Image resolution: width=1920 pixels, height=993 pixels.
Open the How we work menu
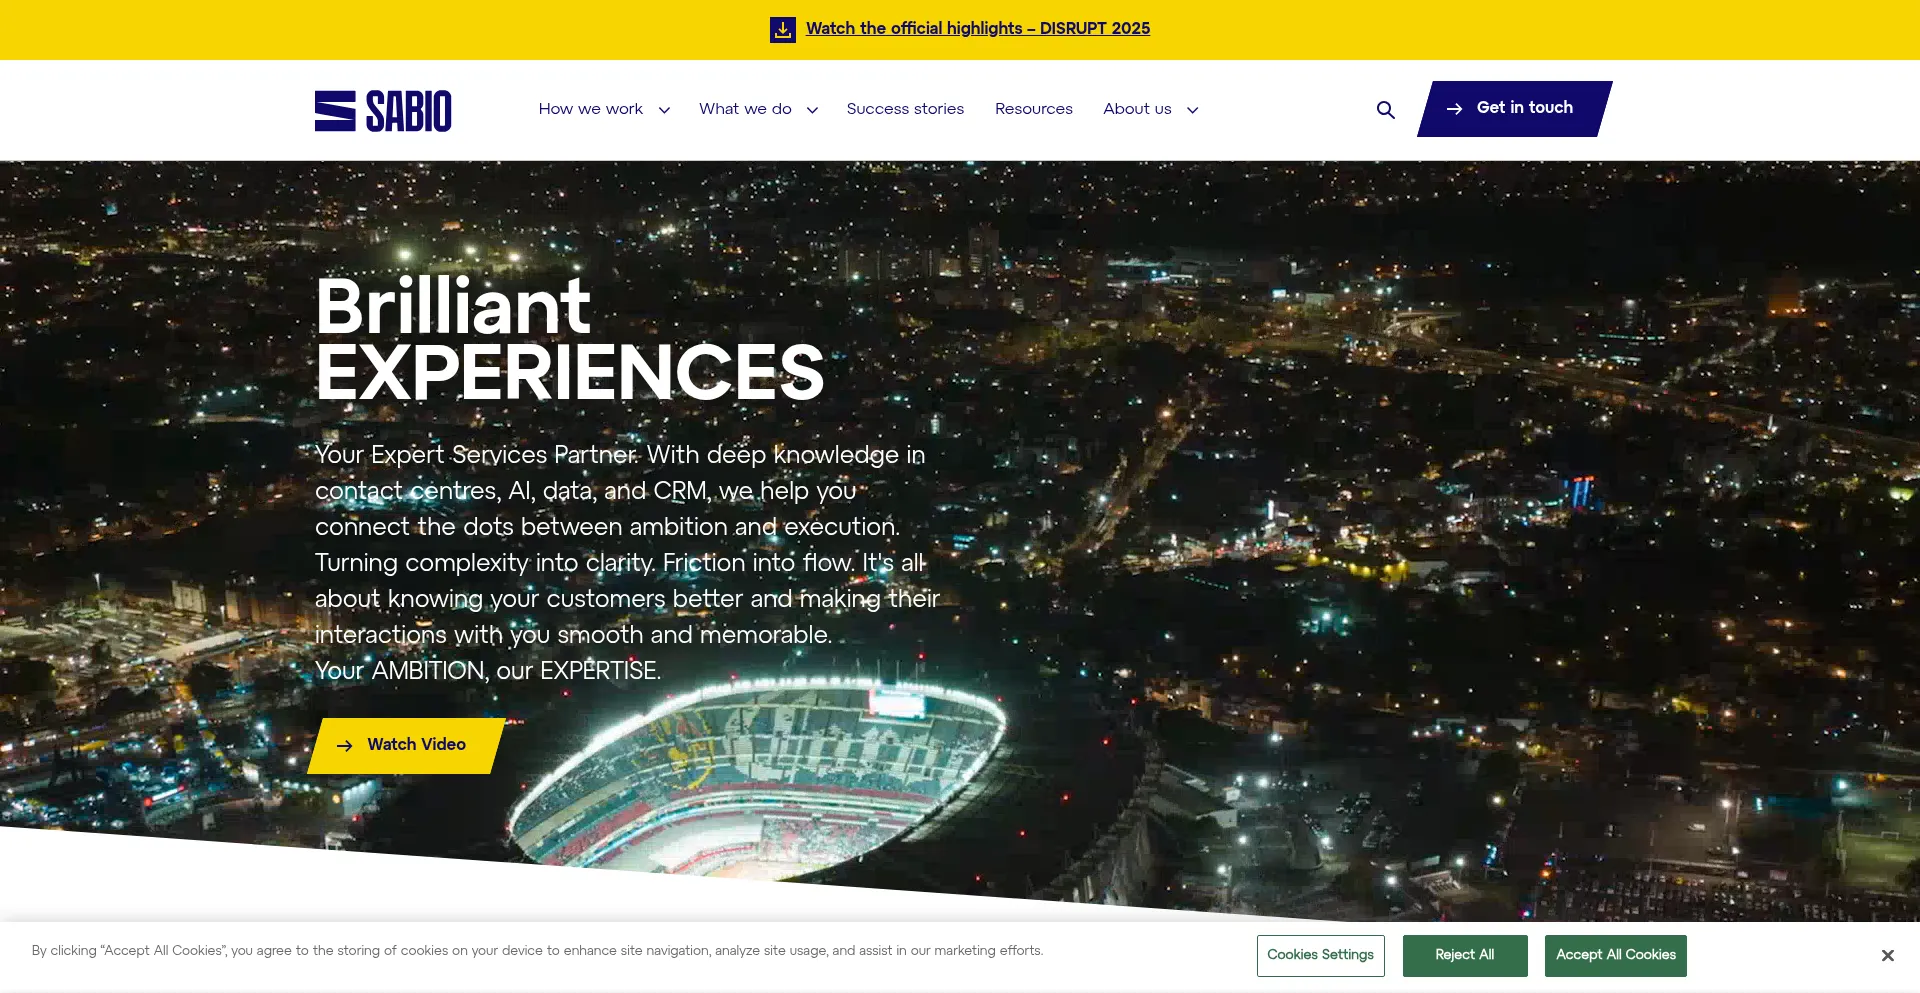tap(591, 109)
